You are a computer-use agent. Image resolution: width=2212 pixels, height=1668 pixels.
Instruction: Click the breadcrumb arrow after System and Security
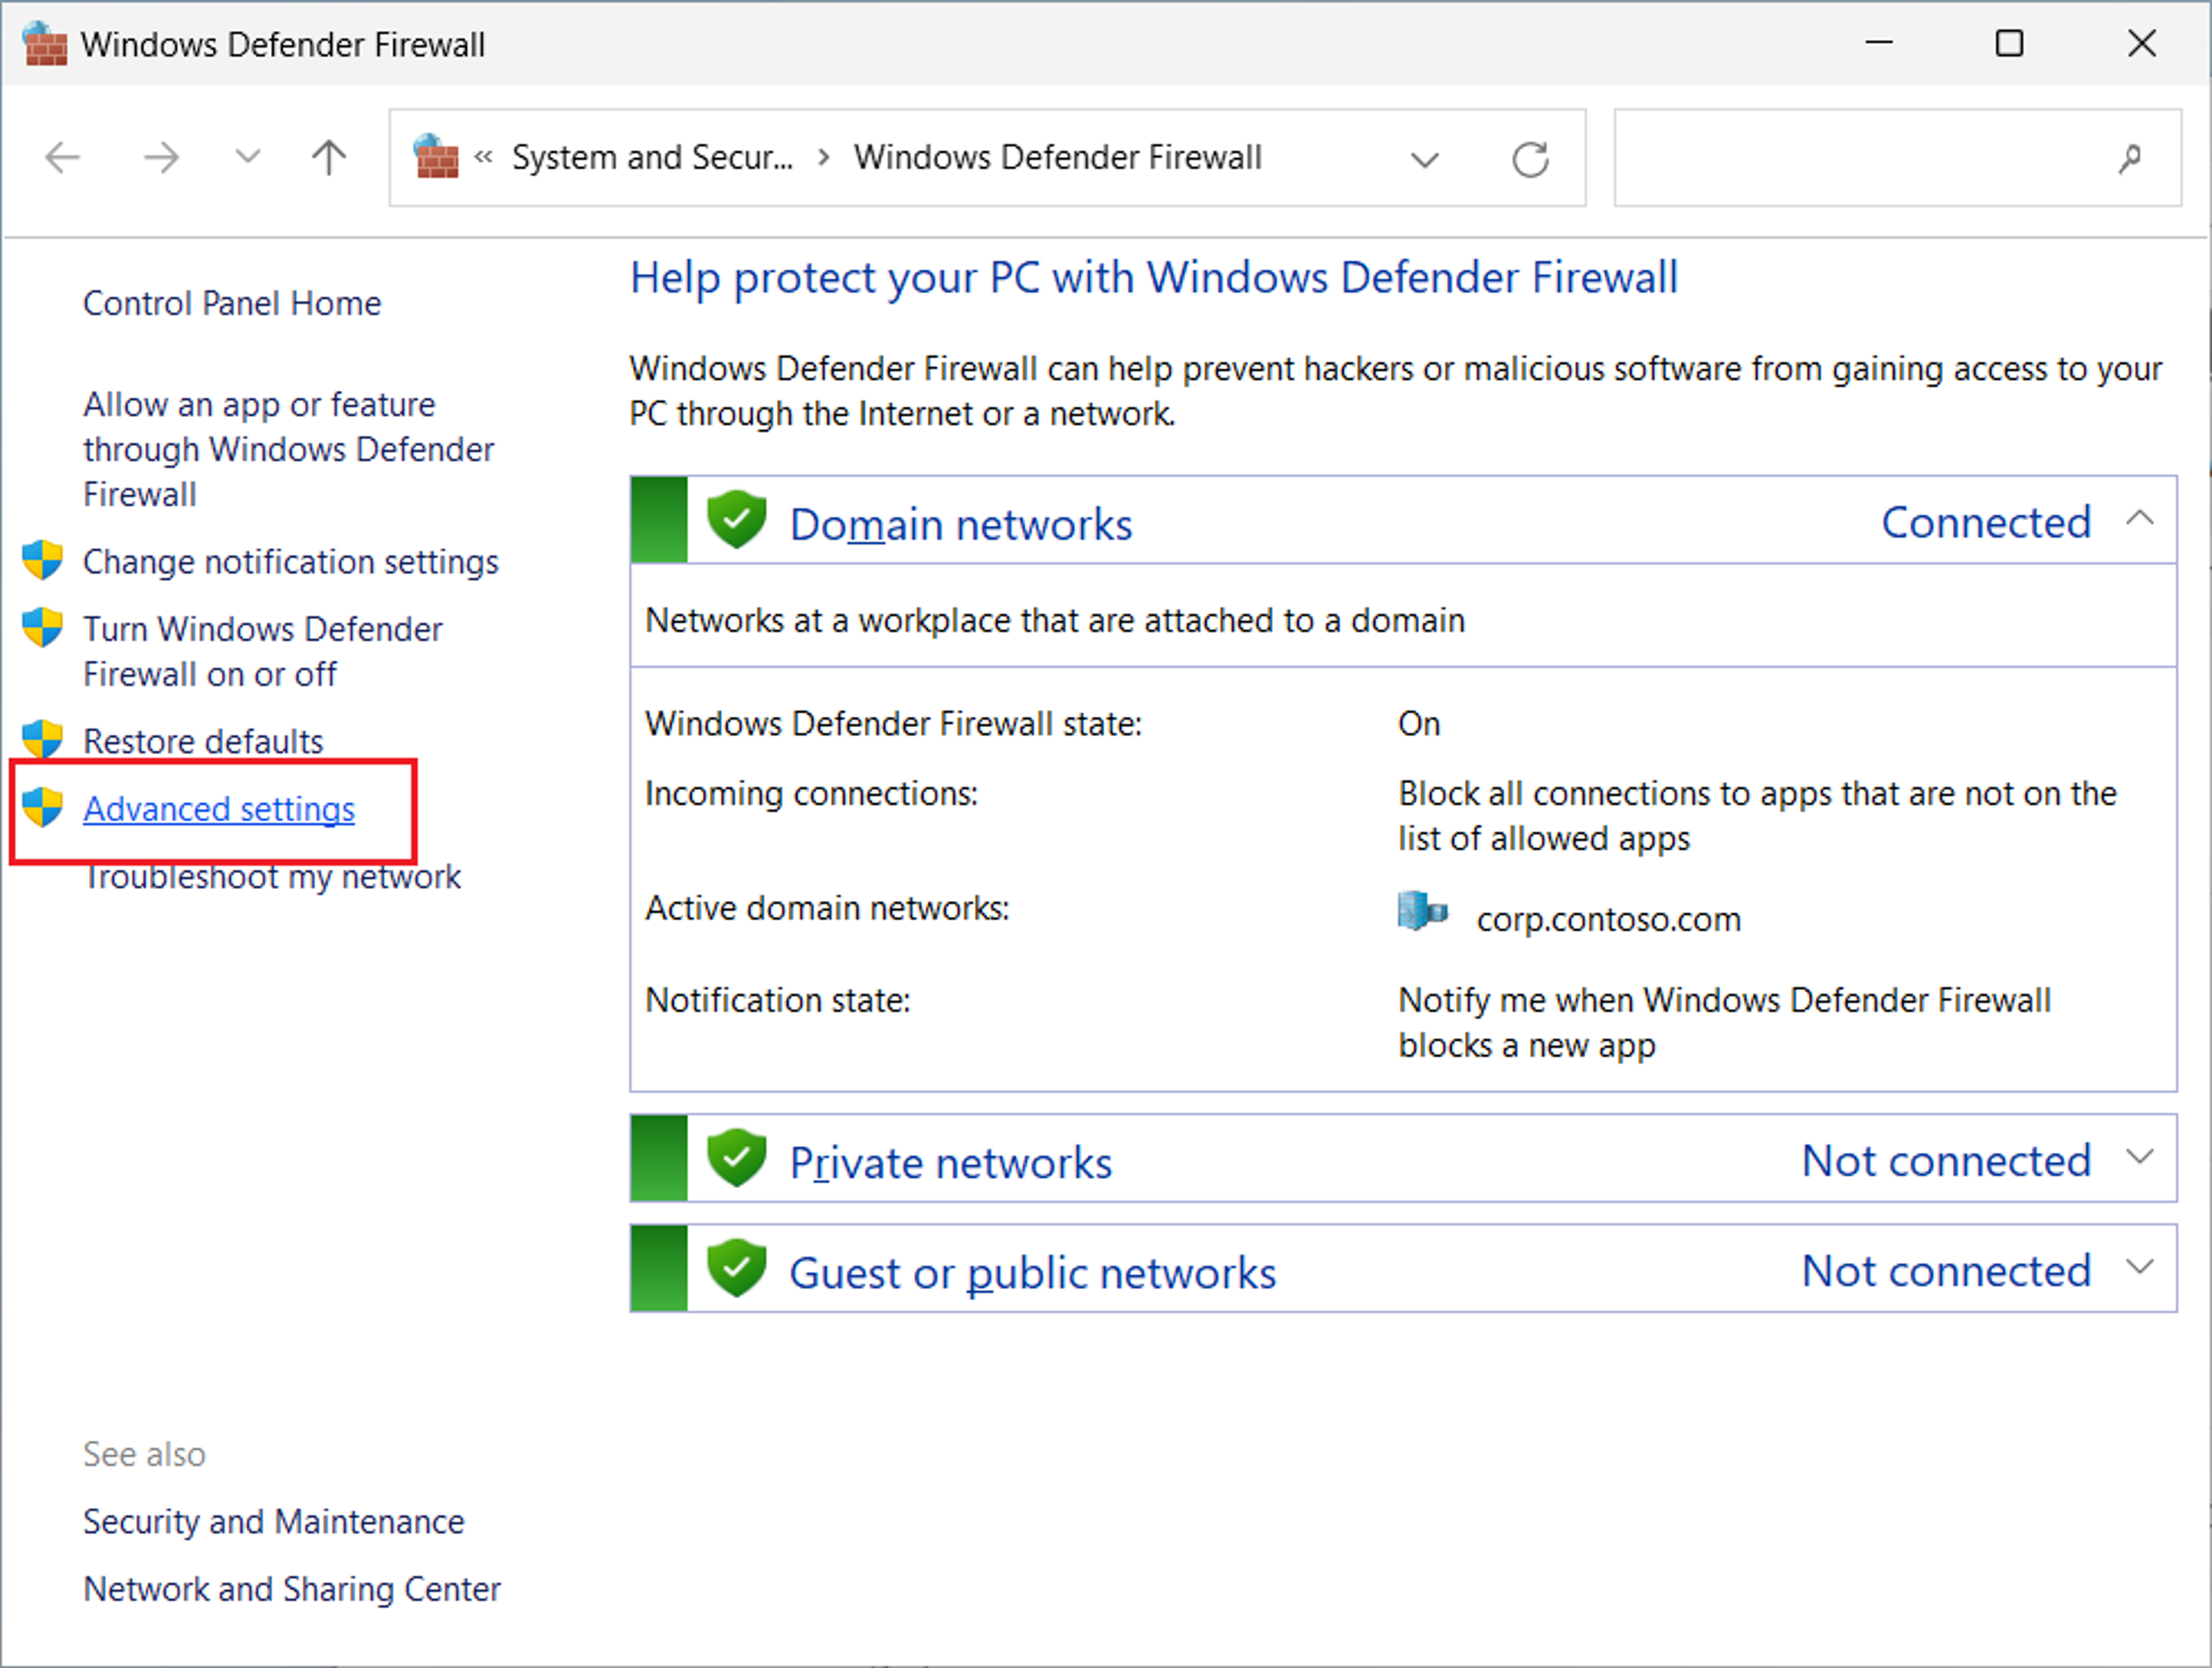pos(823,157)
